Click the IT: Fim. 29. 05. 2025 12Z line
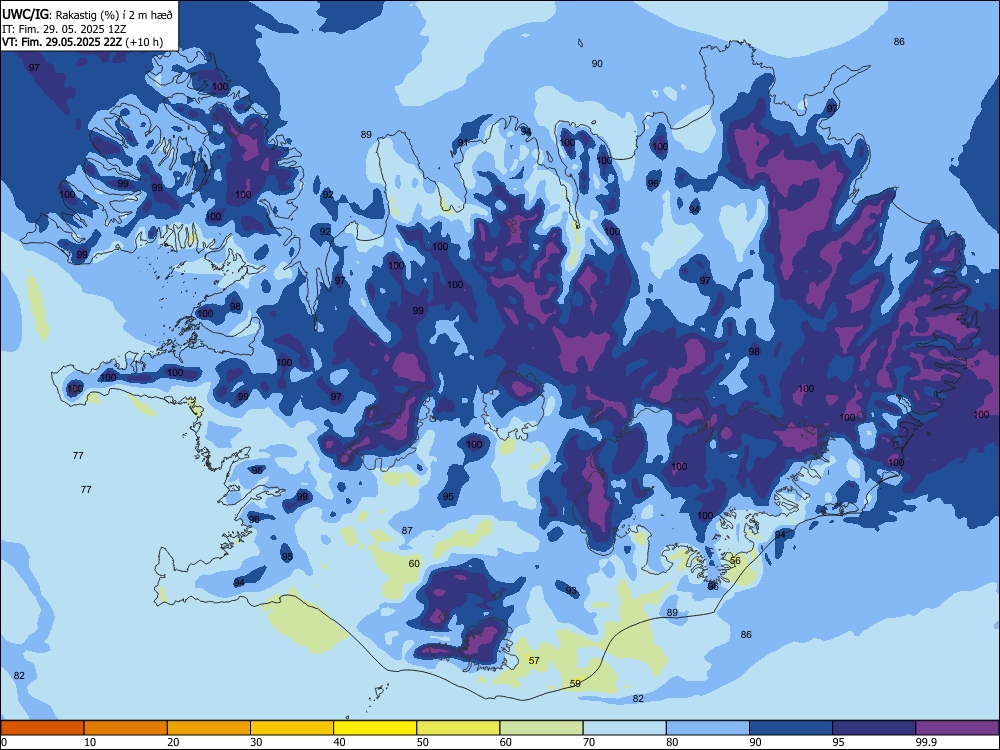 [64, 29]
